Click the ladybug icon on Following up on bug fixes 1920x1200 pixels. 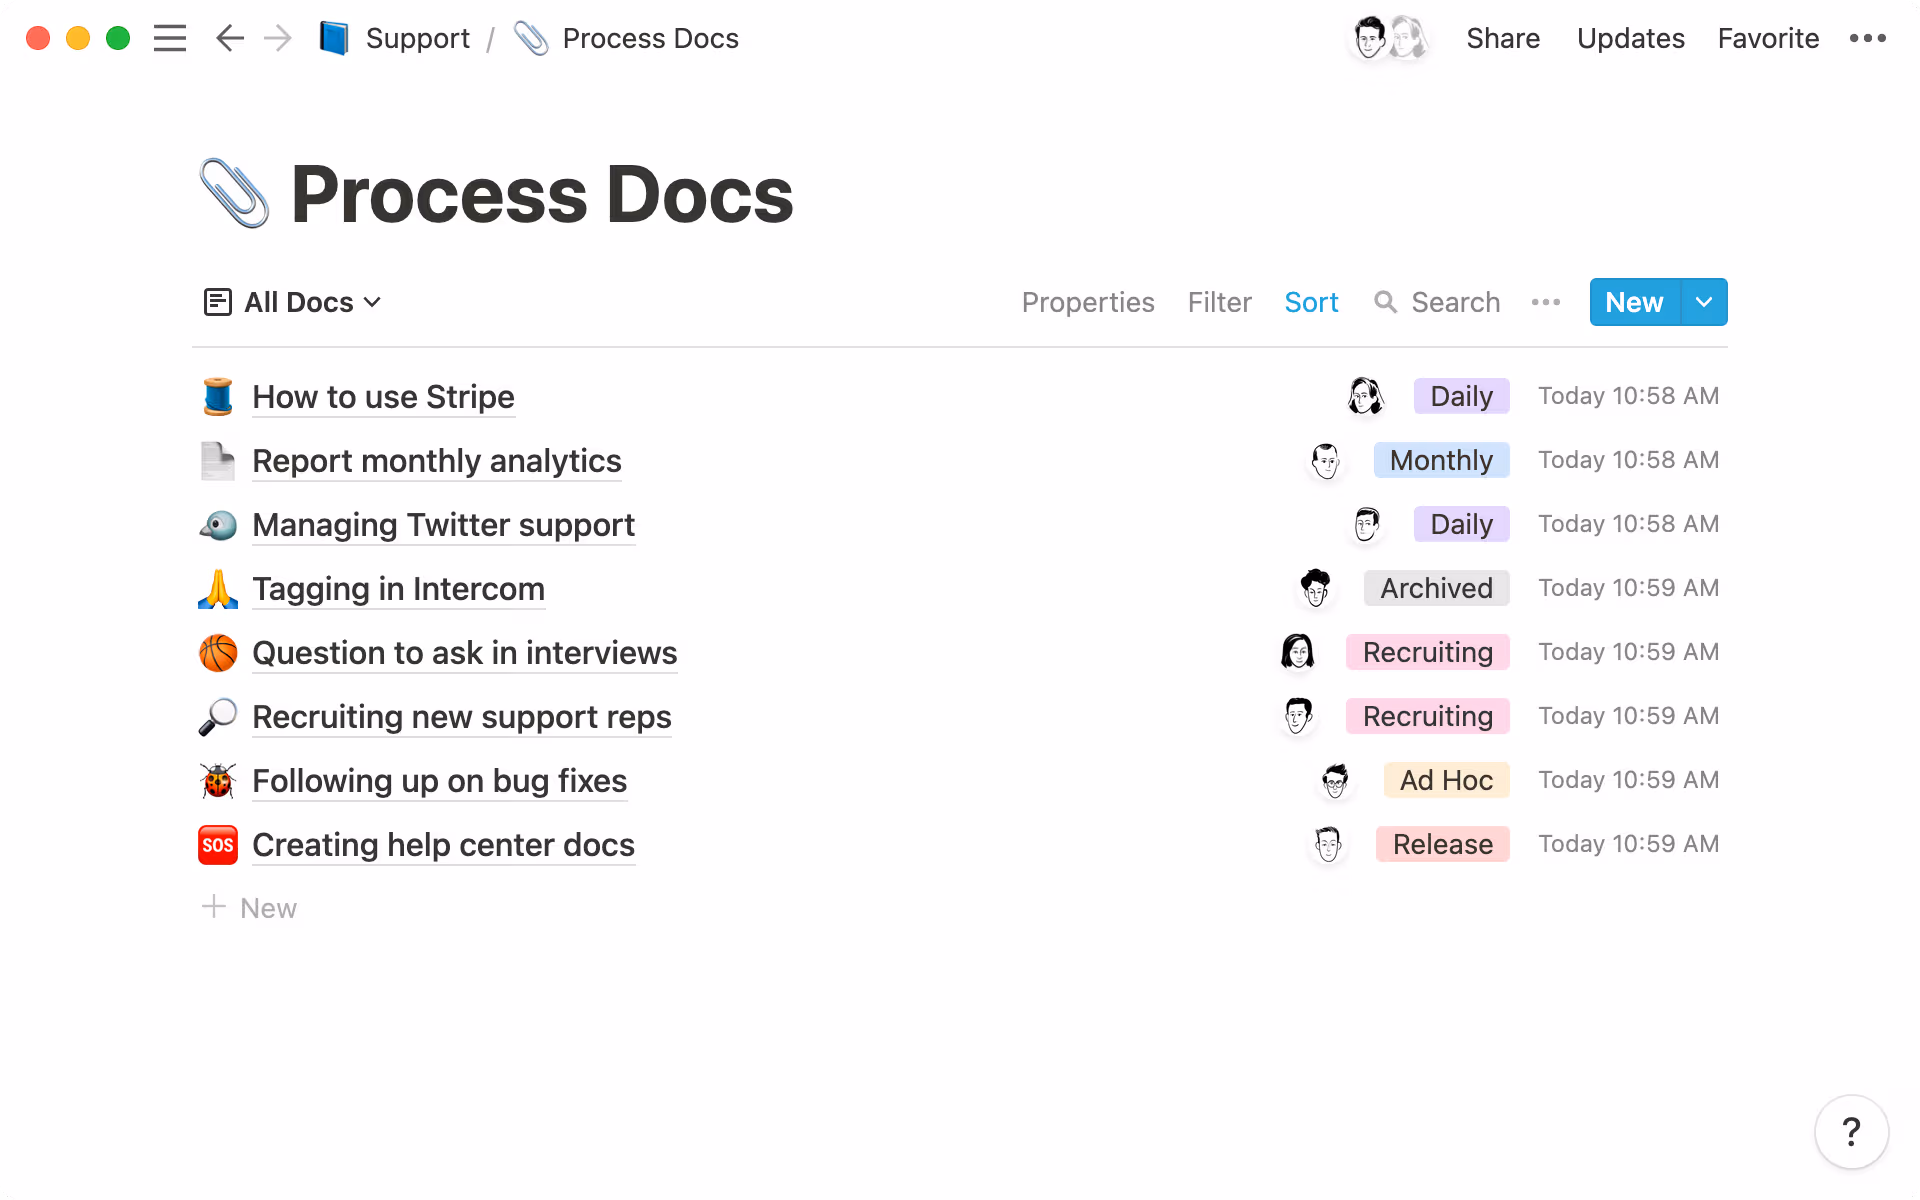click(217, 780)
